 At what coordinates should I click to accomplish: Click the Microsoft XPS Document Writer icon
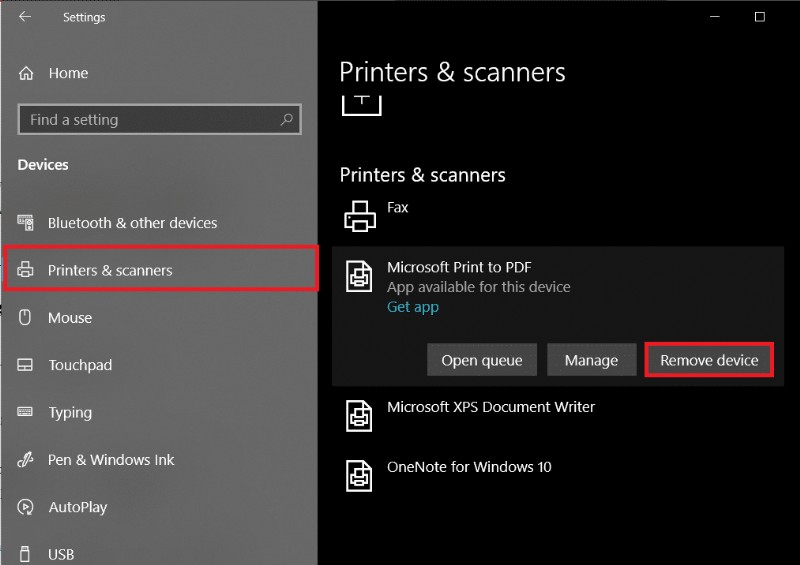click(359, 415)
